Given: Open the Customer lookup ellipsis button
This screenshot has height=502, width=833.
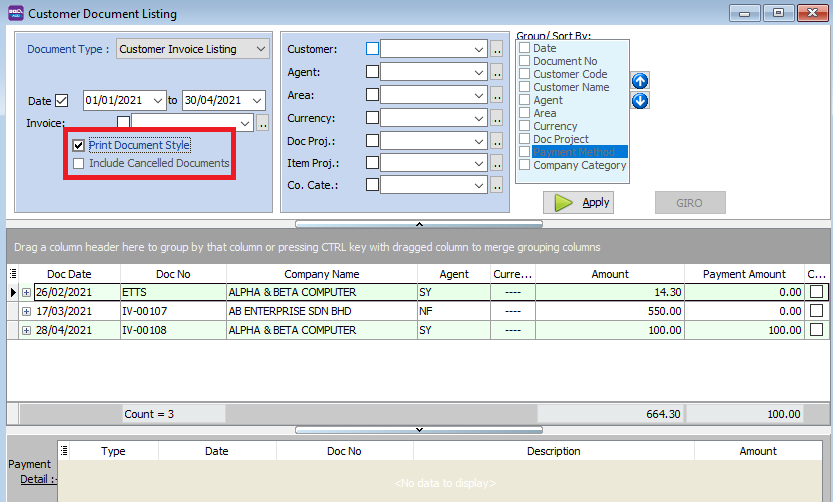Looking at the screenshot, I should (496, 49).
